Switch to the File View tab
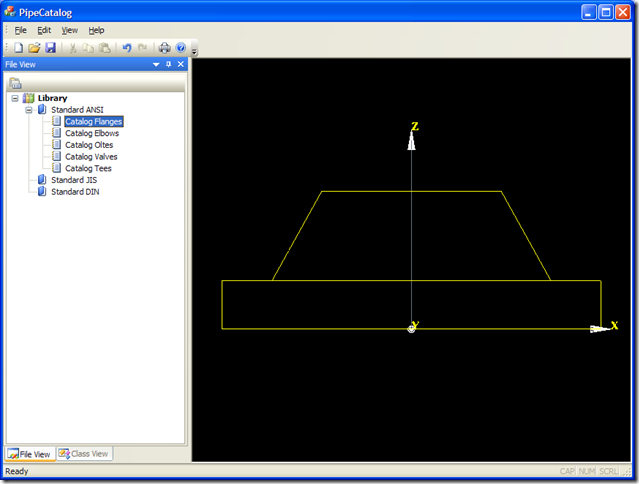Screen dimensions: 639x484 (30, 454)
